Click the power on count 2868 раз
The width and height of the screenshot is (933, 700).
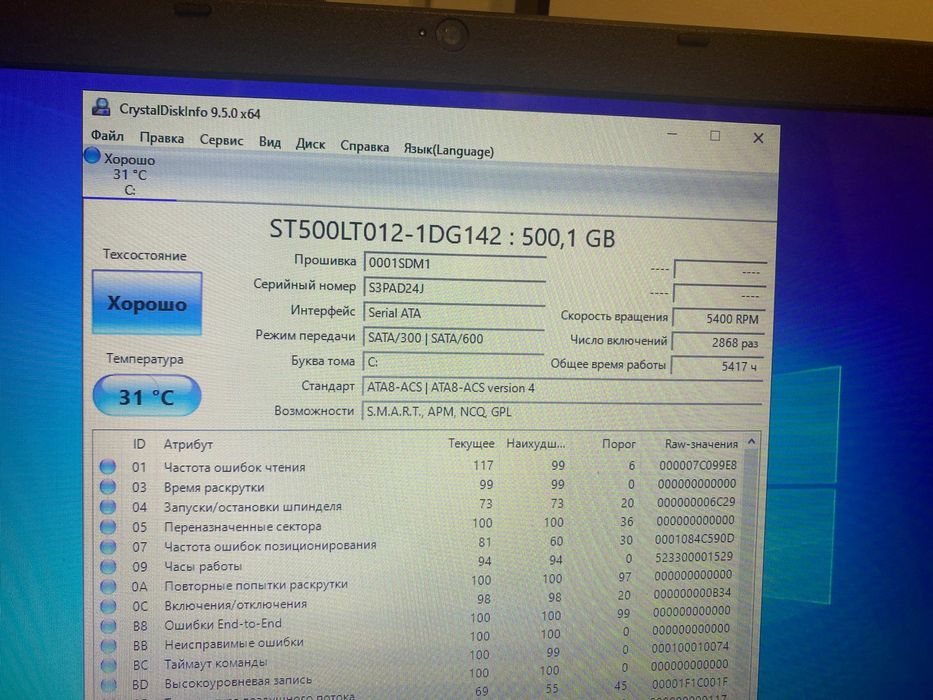tap(718, 343)
